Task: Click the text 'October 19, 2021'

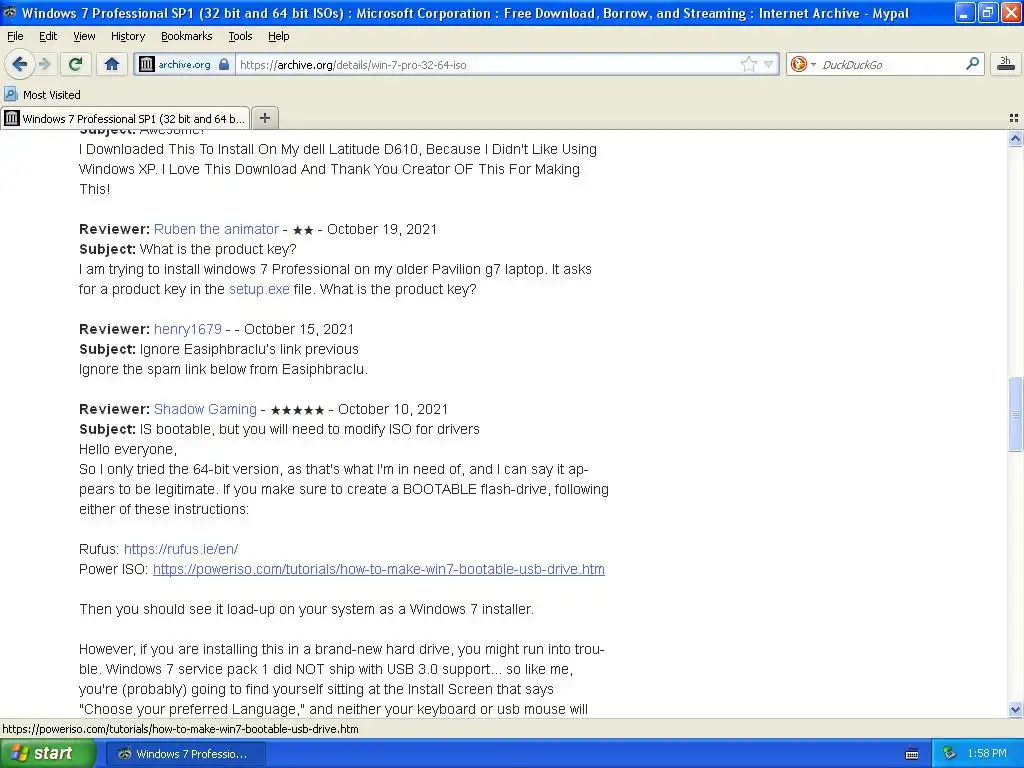Action: [x=382, y=229]
